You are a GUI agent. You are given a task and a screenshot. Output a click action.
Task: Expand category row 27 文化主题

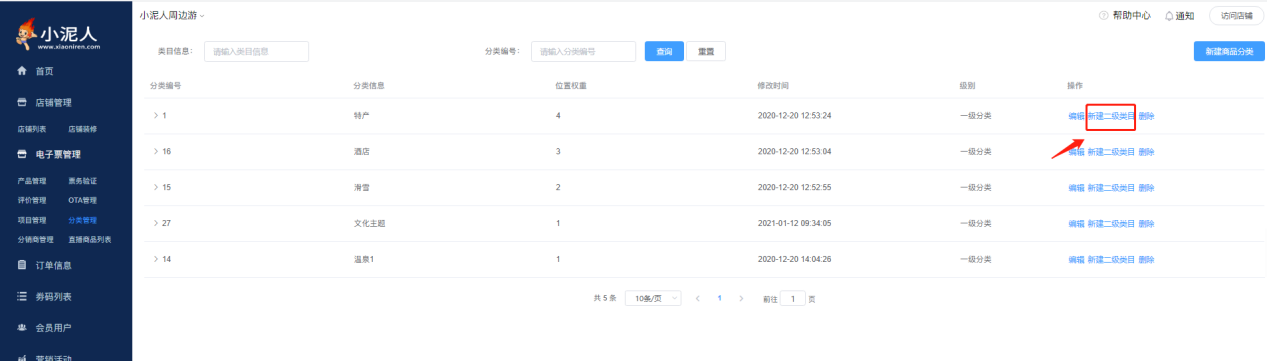pos(155,223)
